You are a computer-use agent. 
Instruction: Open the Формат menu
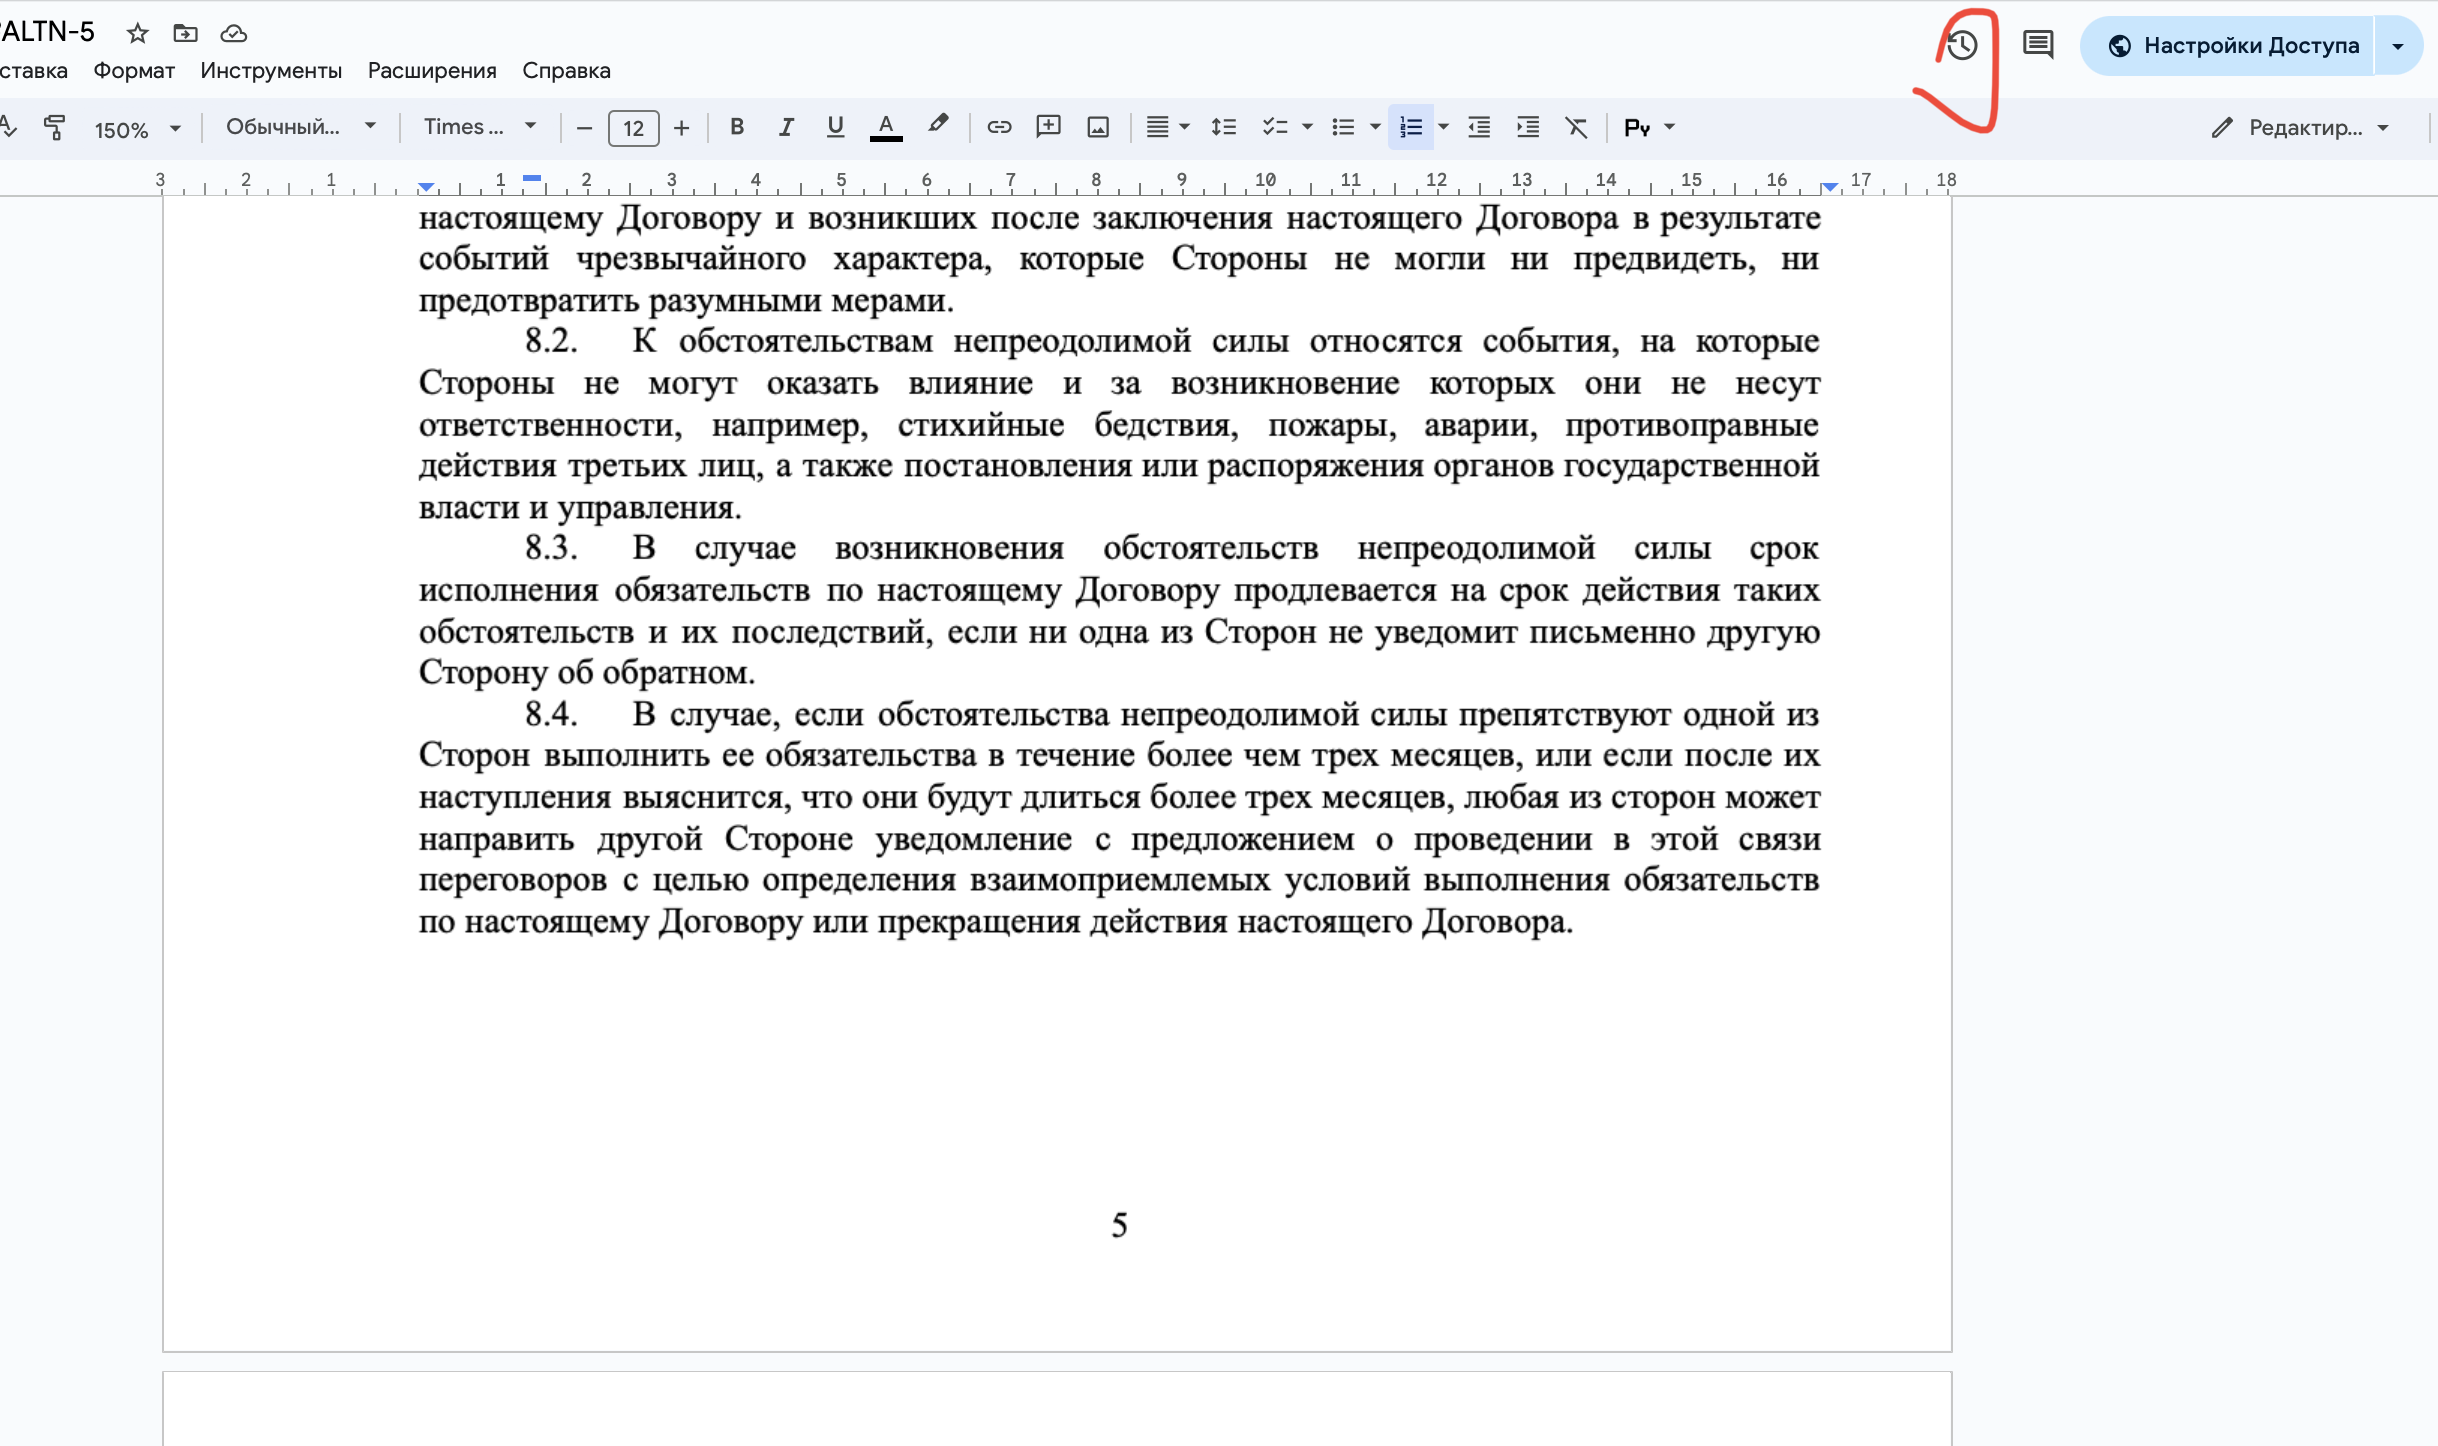pos(134,70)
